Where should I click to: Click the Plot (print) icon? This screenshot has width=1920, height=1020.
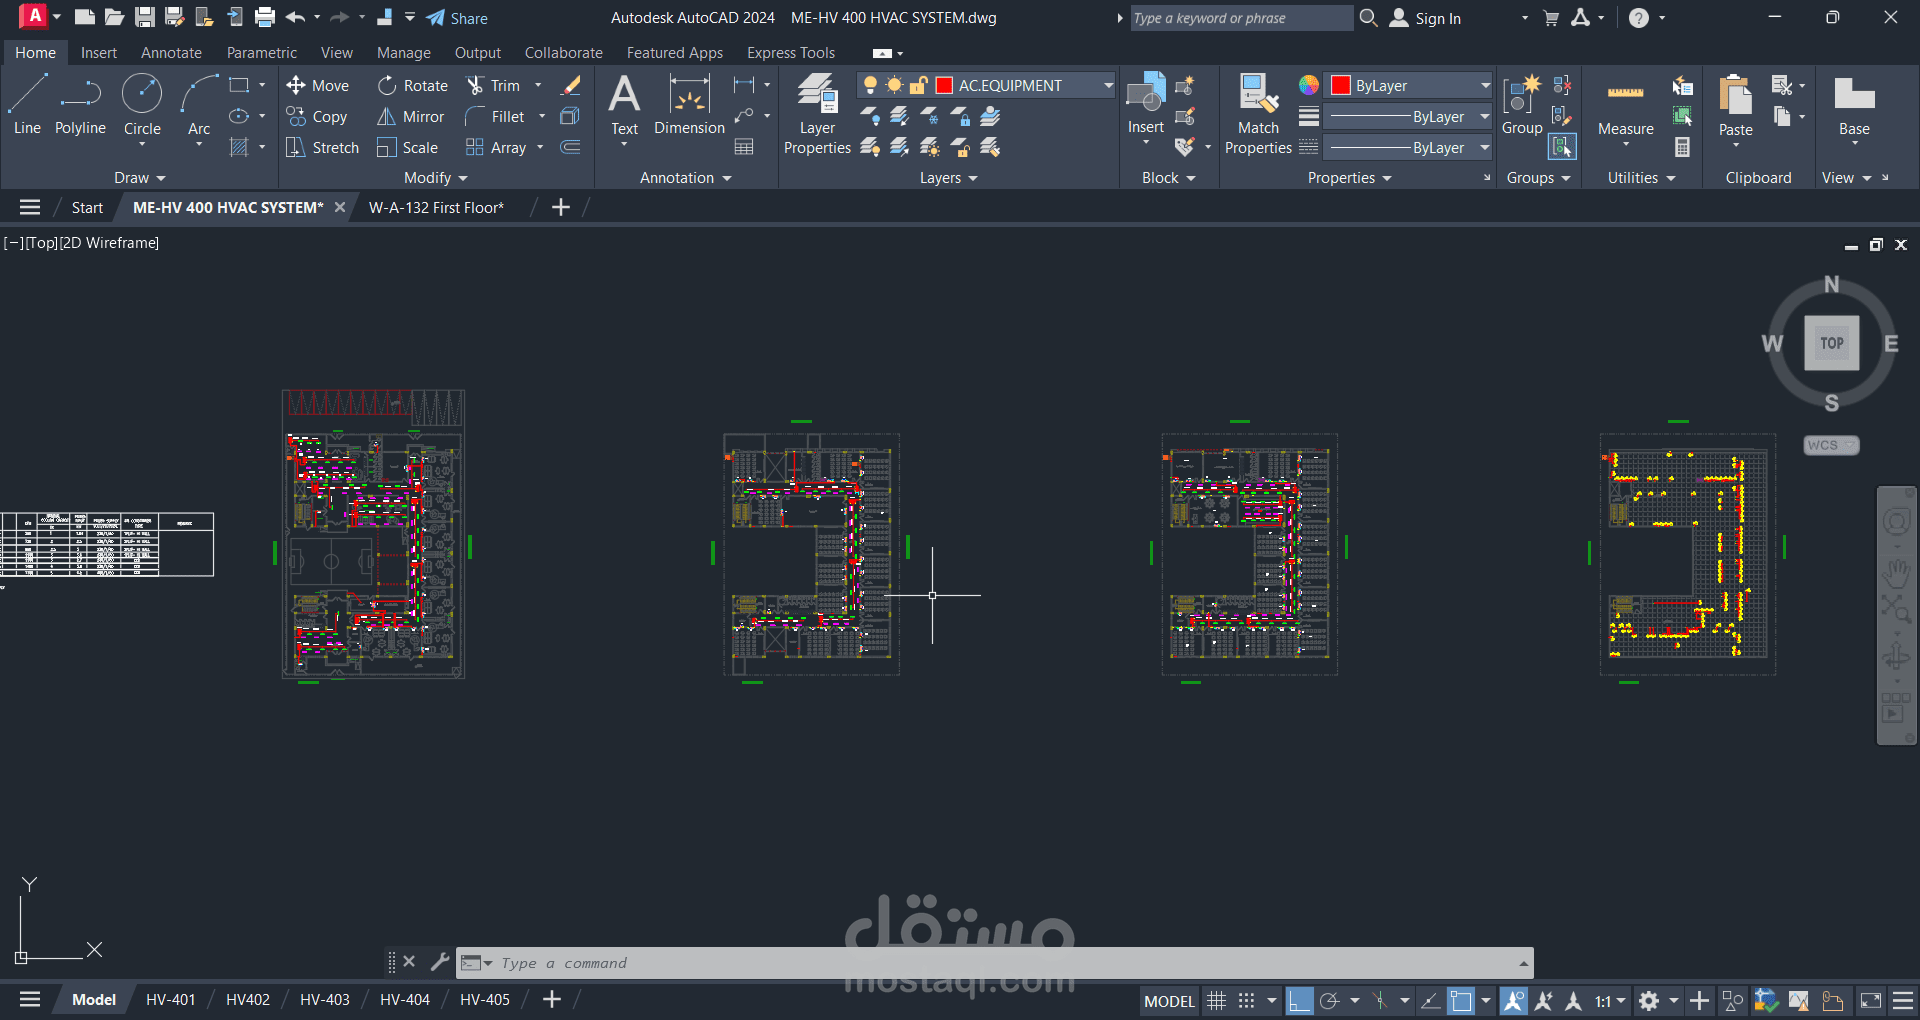click(x=265, y=17)
